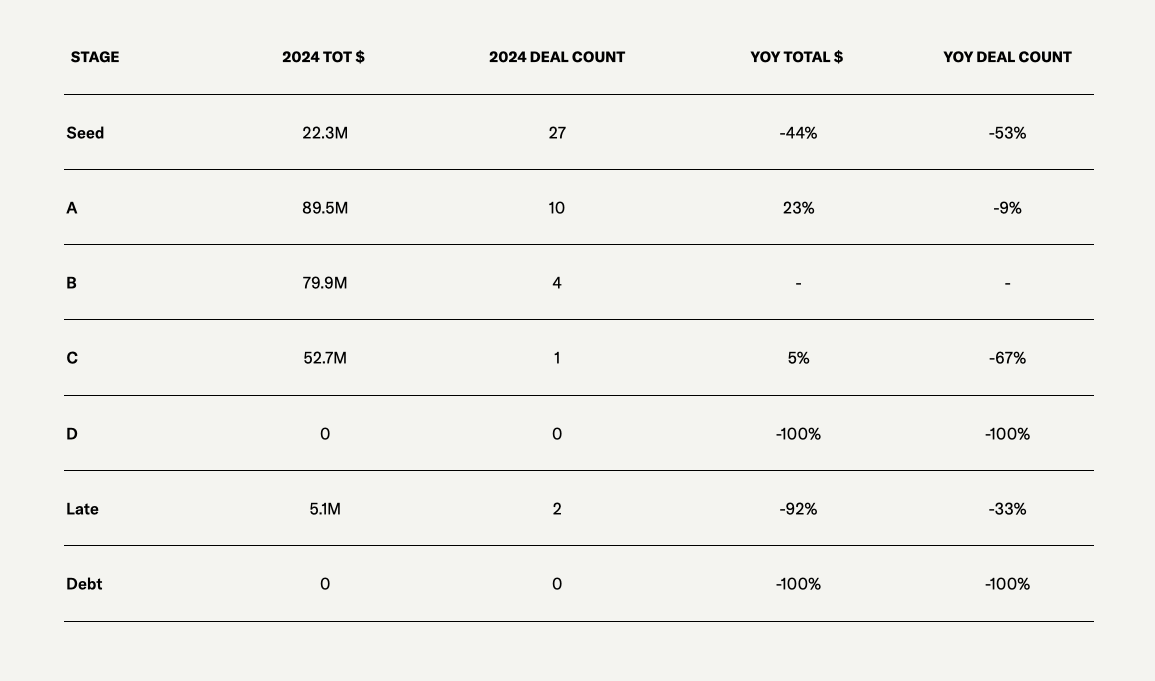The width and height of the screenshot is (1155, 681).
Task: Click the YOY TOTAL $ column header
Action: tap(797, 57)
